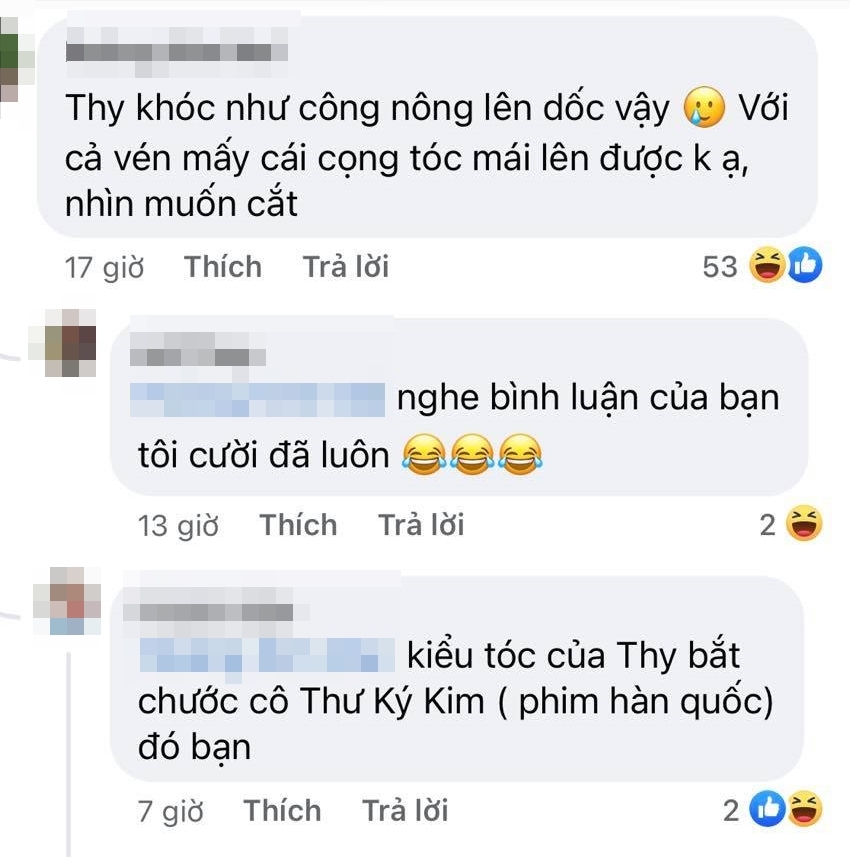Click the blue like reaction icon on 7 giờ comment
850x857 pixels.
767,808
